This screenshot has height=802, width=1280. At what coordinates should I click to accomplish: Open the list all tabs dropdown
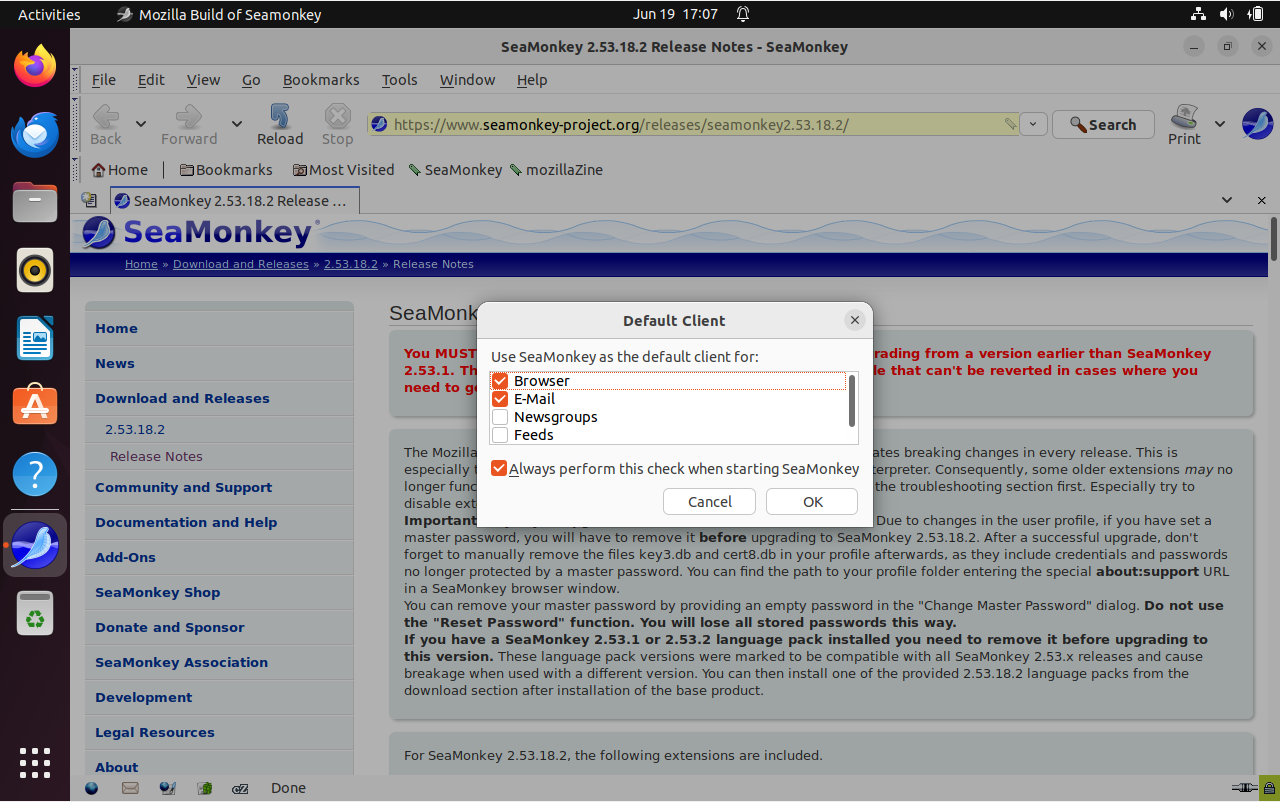point(1227,200)
